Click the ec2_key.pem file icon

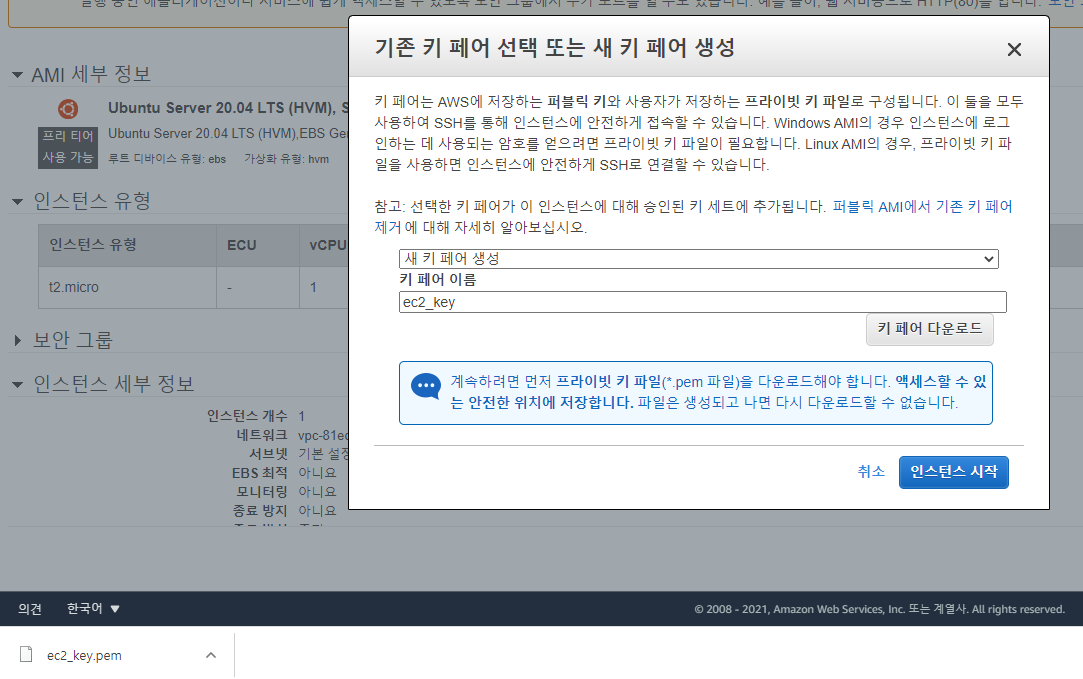26,654
